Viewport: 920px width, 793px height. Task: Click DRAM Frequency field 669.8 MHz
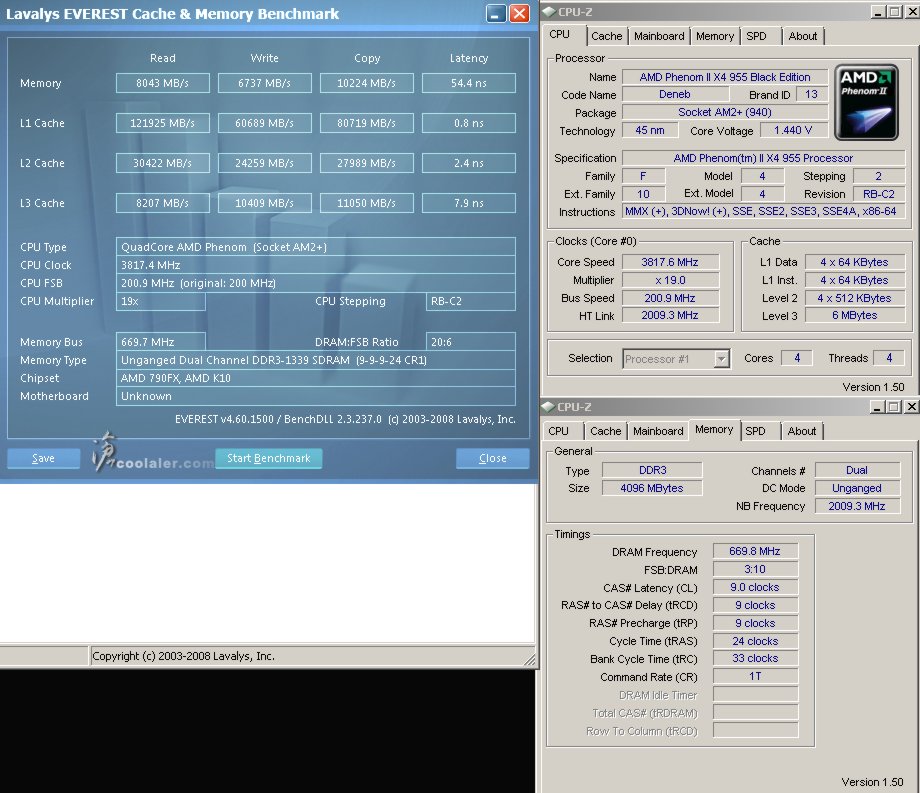(755, 551)
